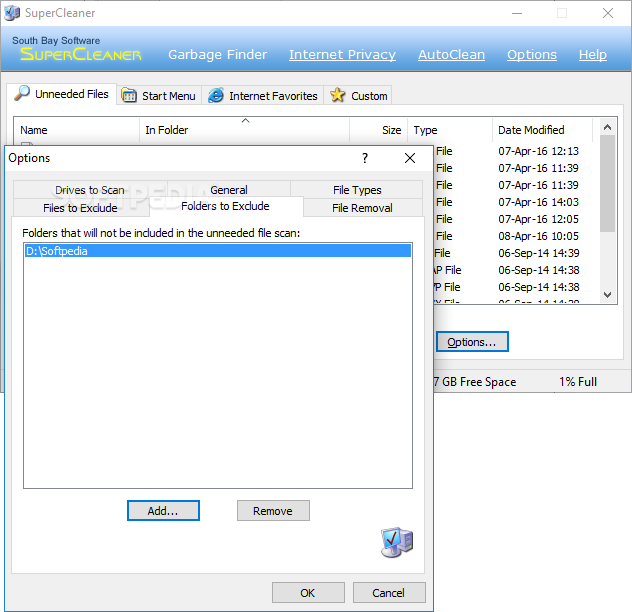Click the file list scroll down arrow
The height and width of the screenshot is (612, 632).
pos(607,295)
